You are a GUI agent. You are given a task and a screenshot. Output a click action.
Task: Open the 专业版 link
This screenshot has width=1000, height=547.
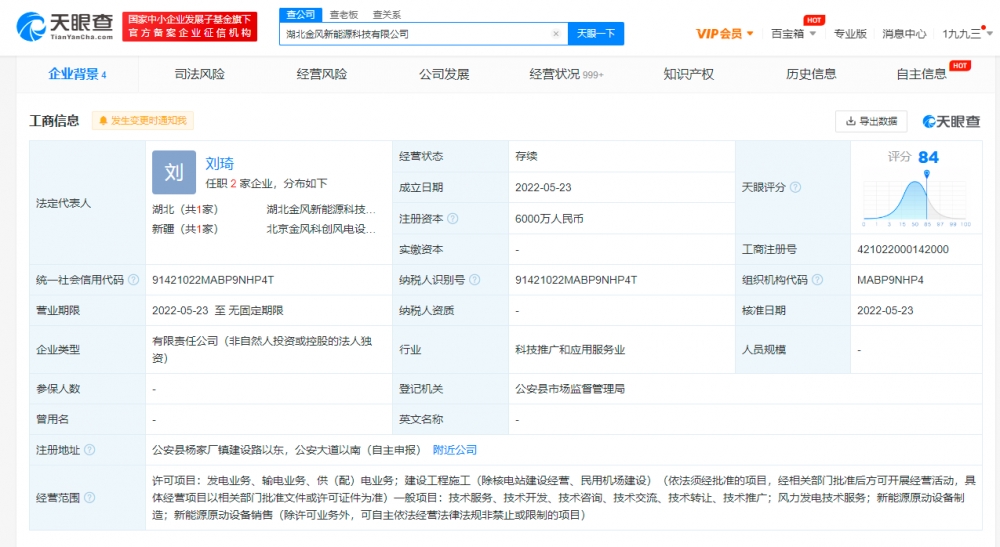click(x=850, y=34)
